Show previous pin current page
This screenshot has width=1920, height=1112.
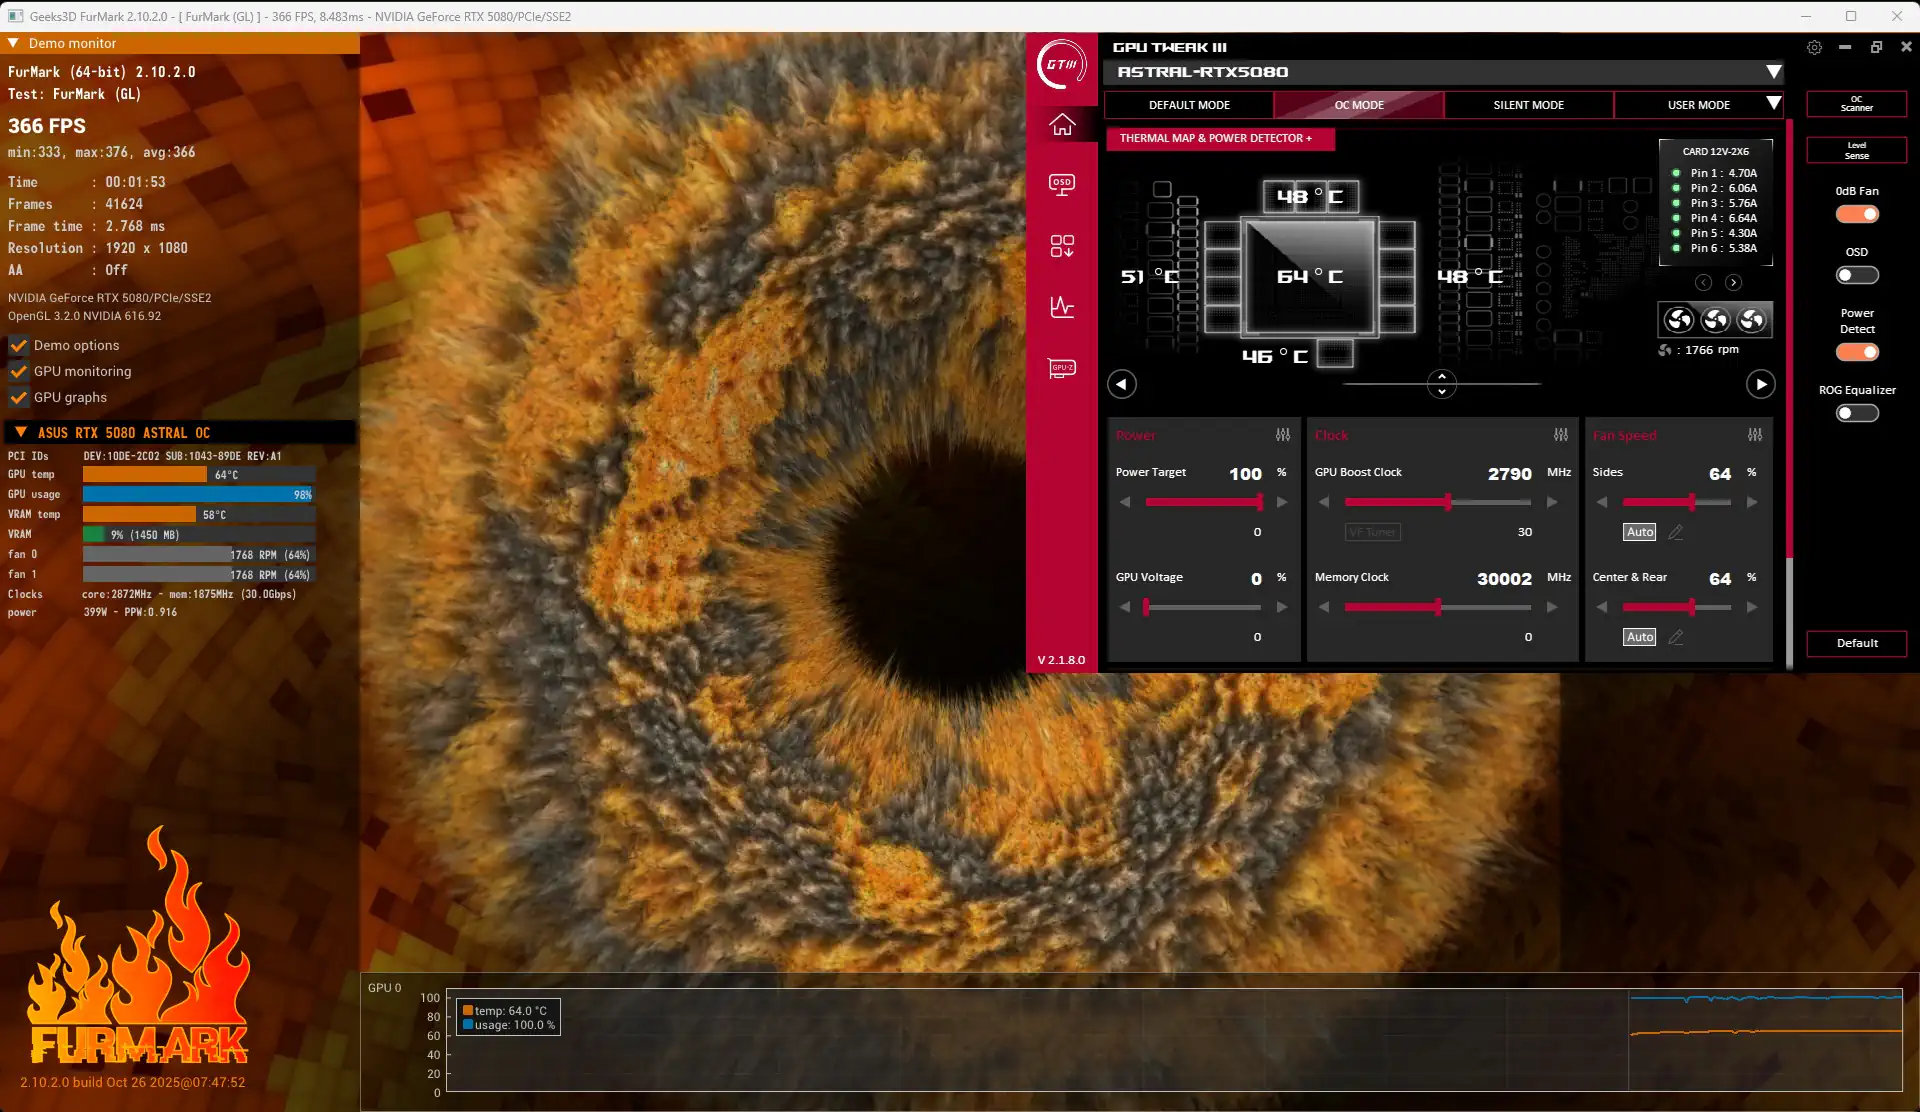[x=1704, y=283]
